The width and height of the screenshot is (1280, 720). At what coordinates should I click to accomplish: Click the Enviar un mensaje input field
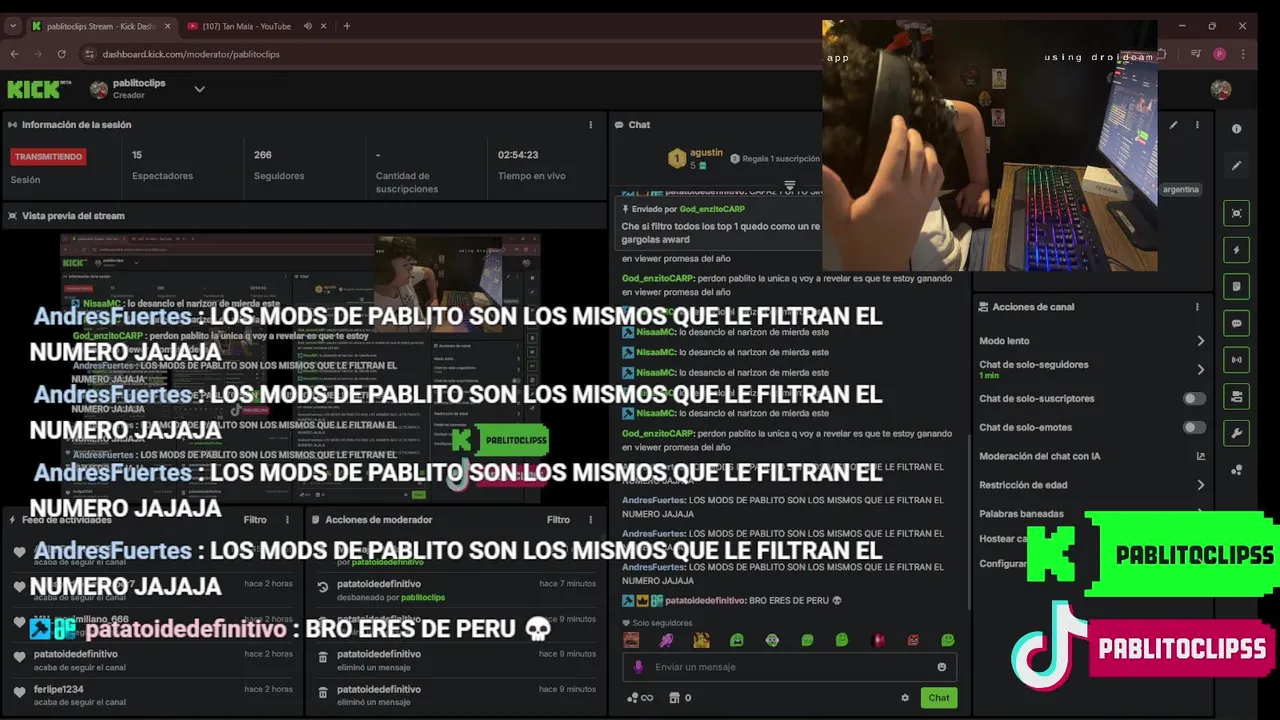790,667
